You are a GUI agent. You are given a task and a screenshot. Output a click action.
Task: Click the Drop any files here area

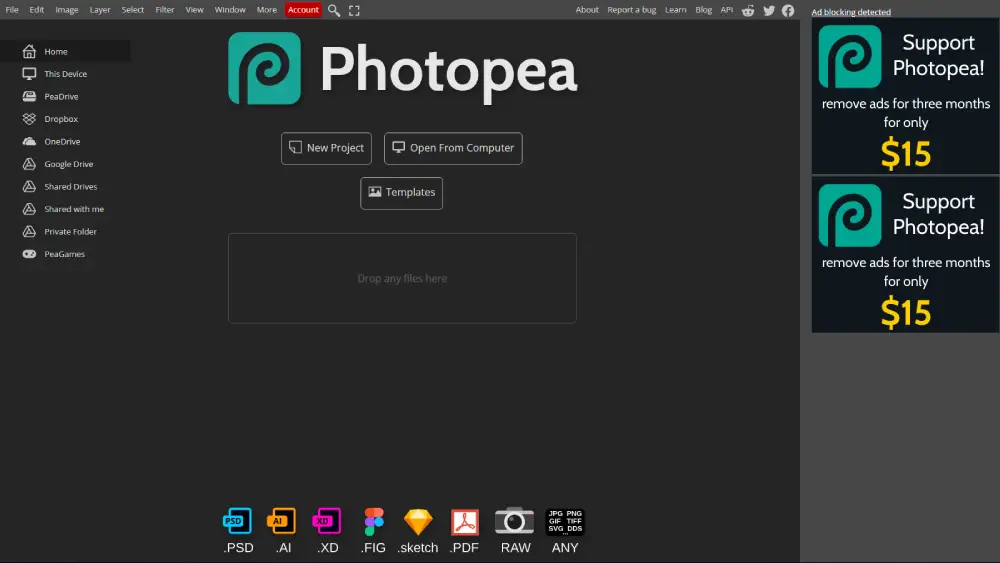click(402, 278)
